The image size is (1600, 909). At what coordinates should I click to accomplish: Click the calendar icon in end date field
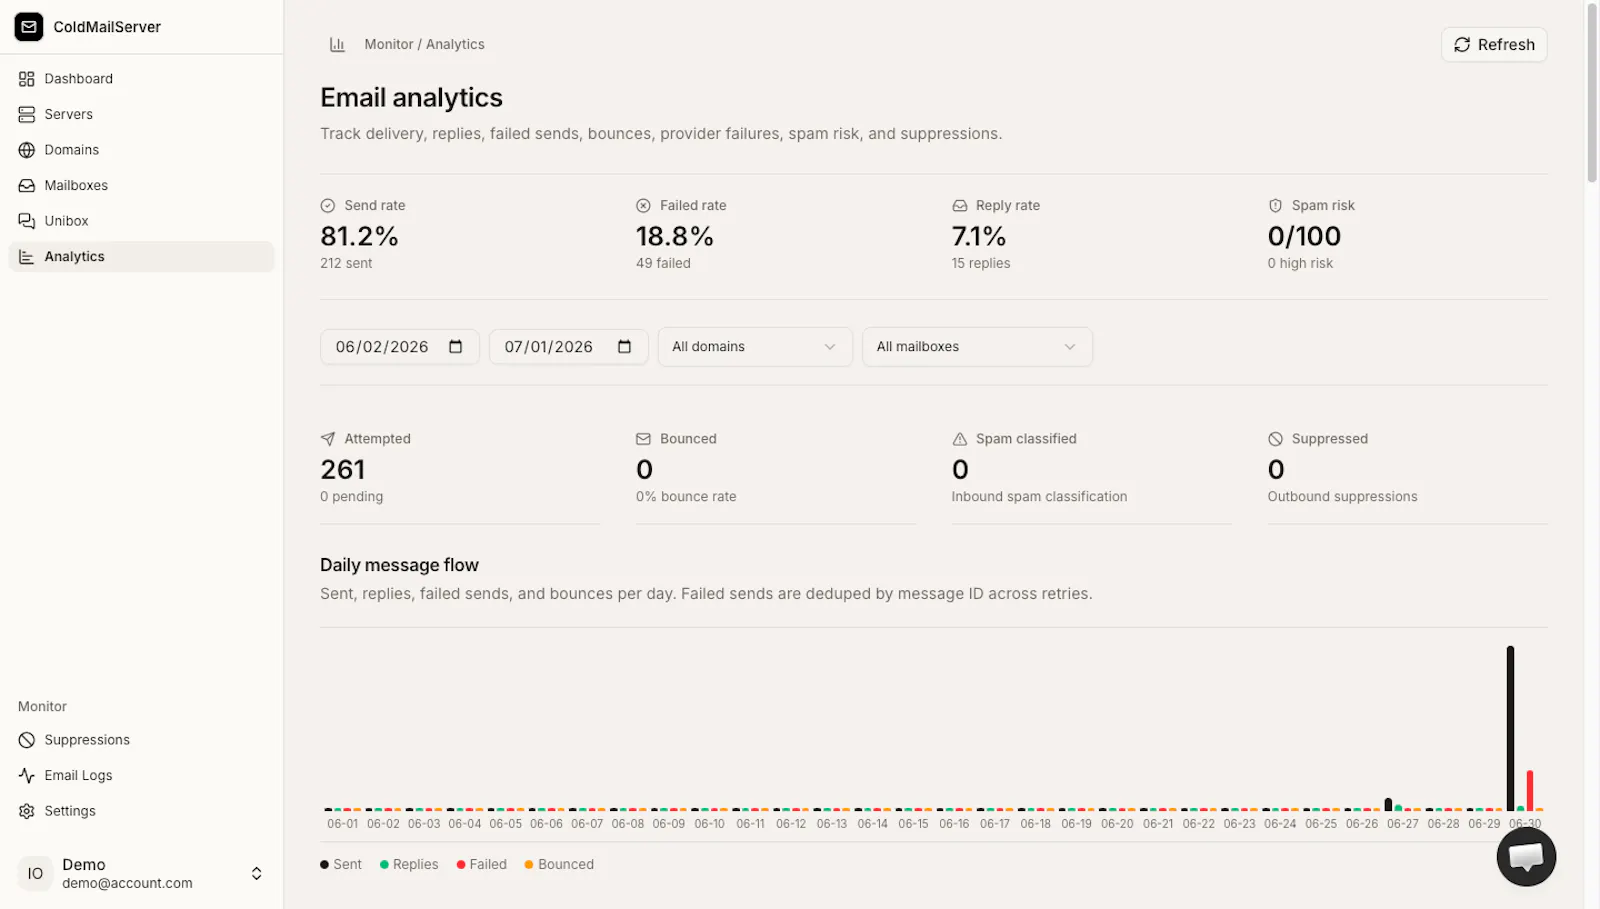click(x=625, y=347)
